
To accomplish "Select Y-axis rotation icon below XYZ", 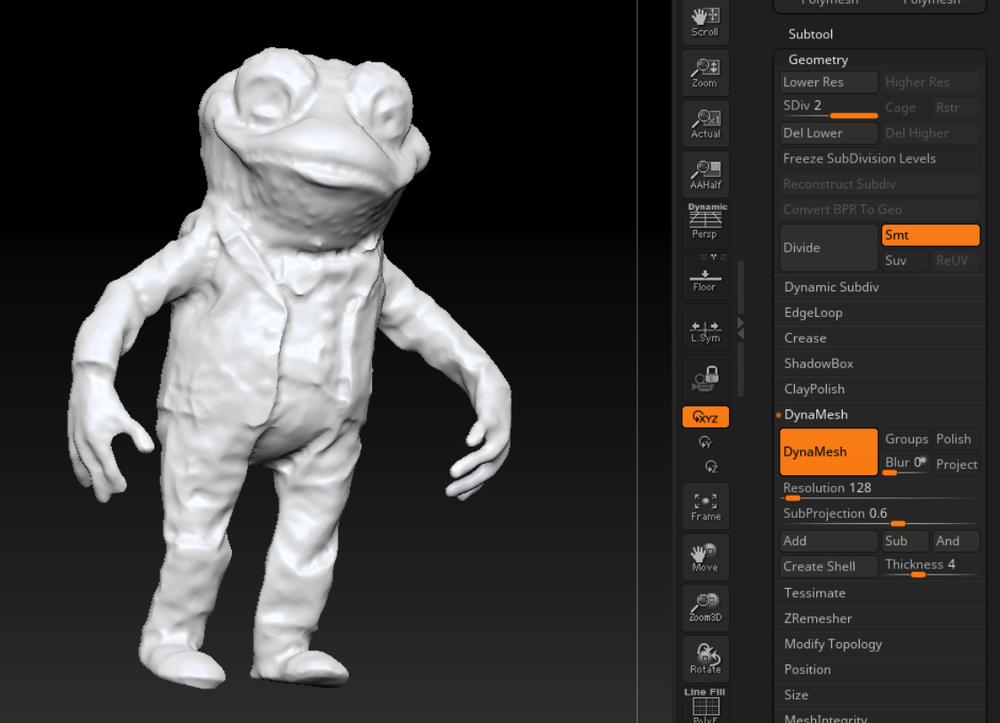I will [x=705, y=442].
